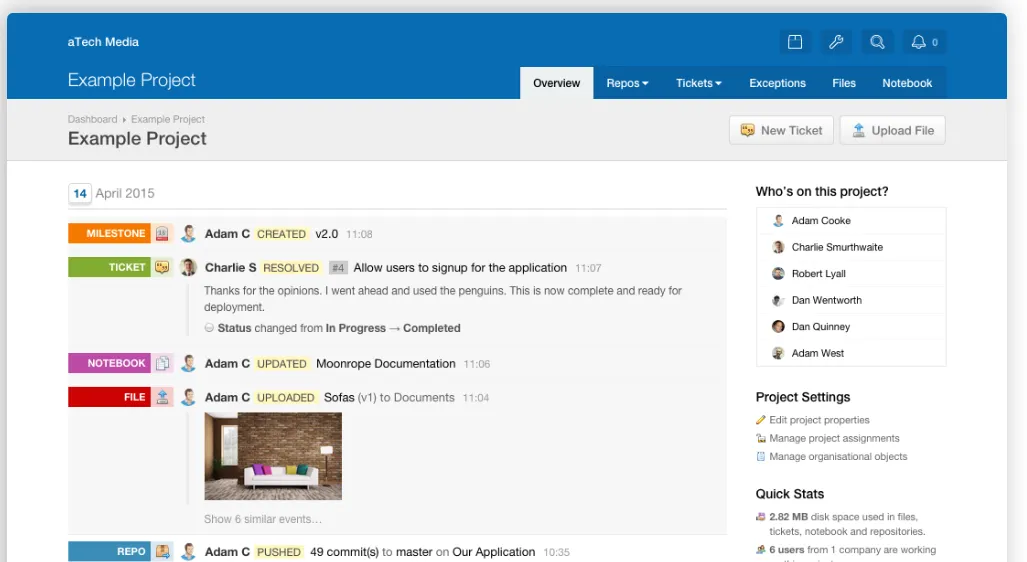Click the repo icon beside REPO label
Screen dimensions: 1027x562
pyautogui.click(x=162, y=552)
